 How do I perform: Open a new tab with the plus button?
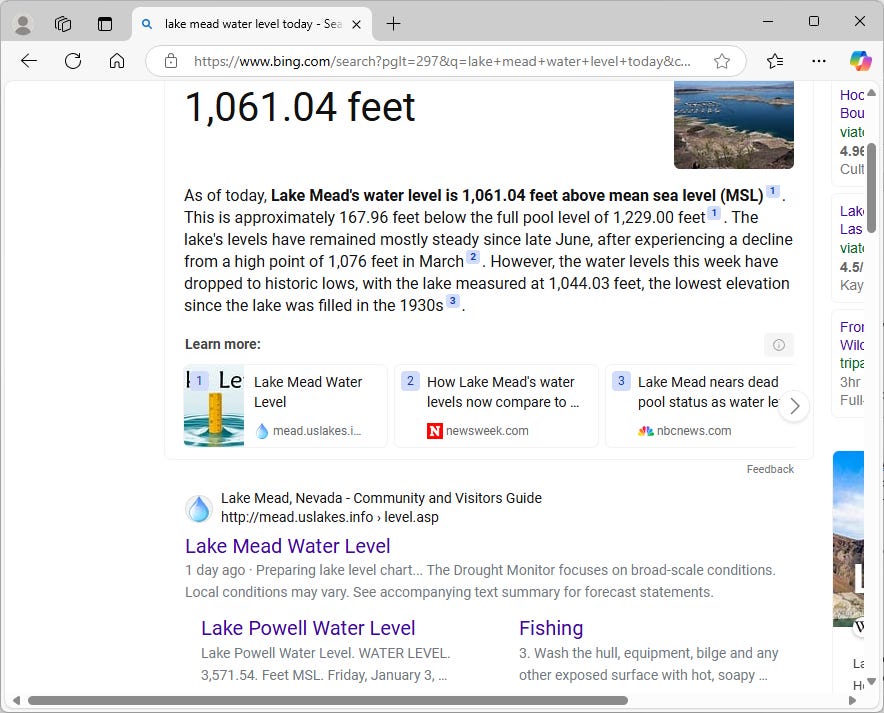394,24
